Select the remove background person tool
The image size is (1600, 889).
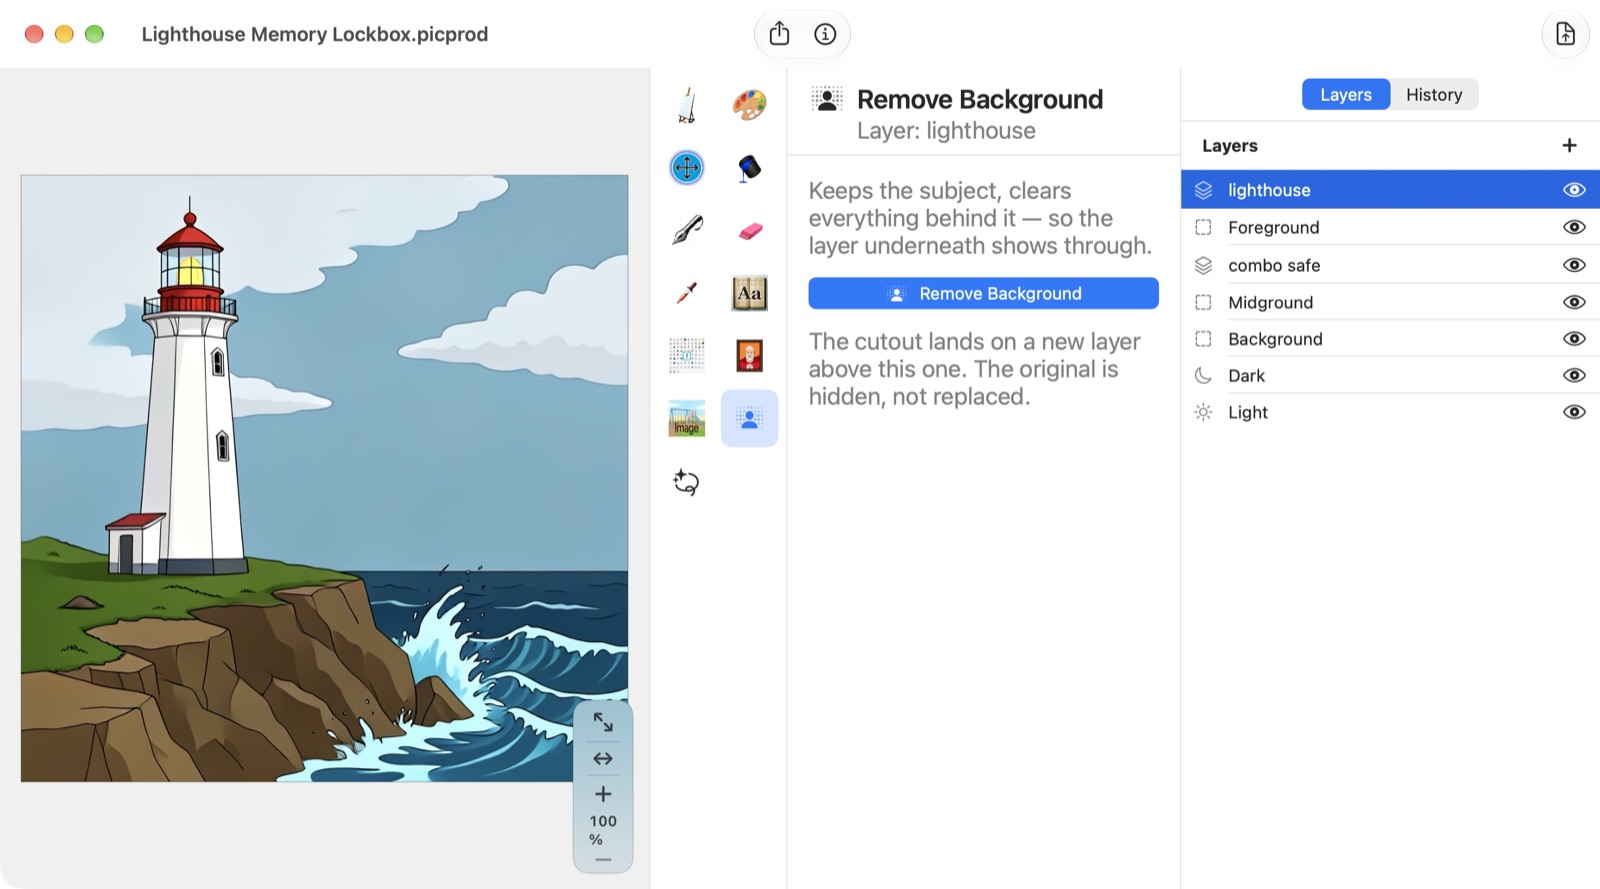(x=749, y=418)
